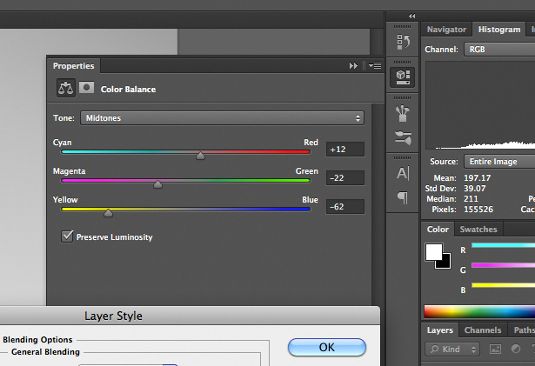Click the R color slider
The image size is (535, 366).
tap(503, 245)
